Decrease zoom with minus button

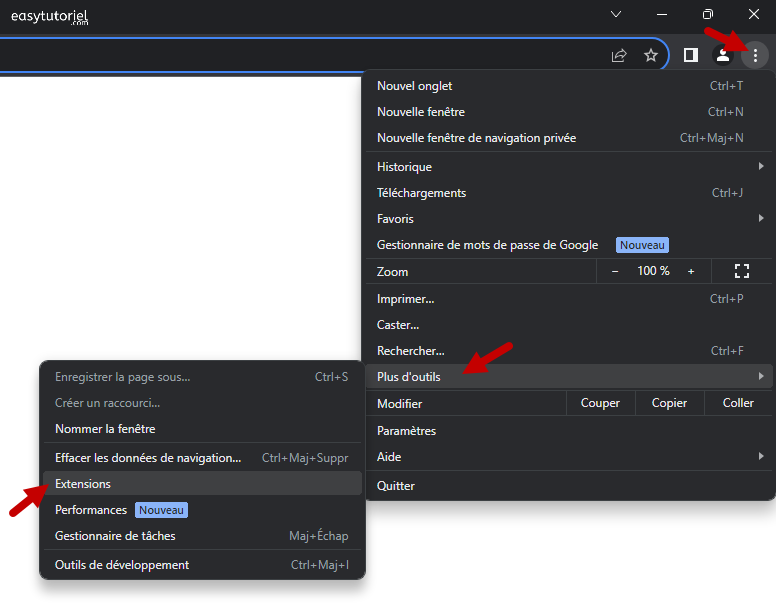point(615,271)
